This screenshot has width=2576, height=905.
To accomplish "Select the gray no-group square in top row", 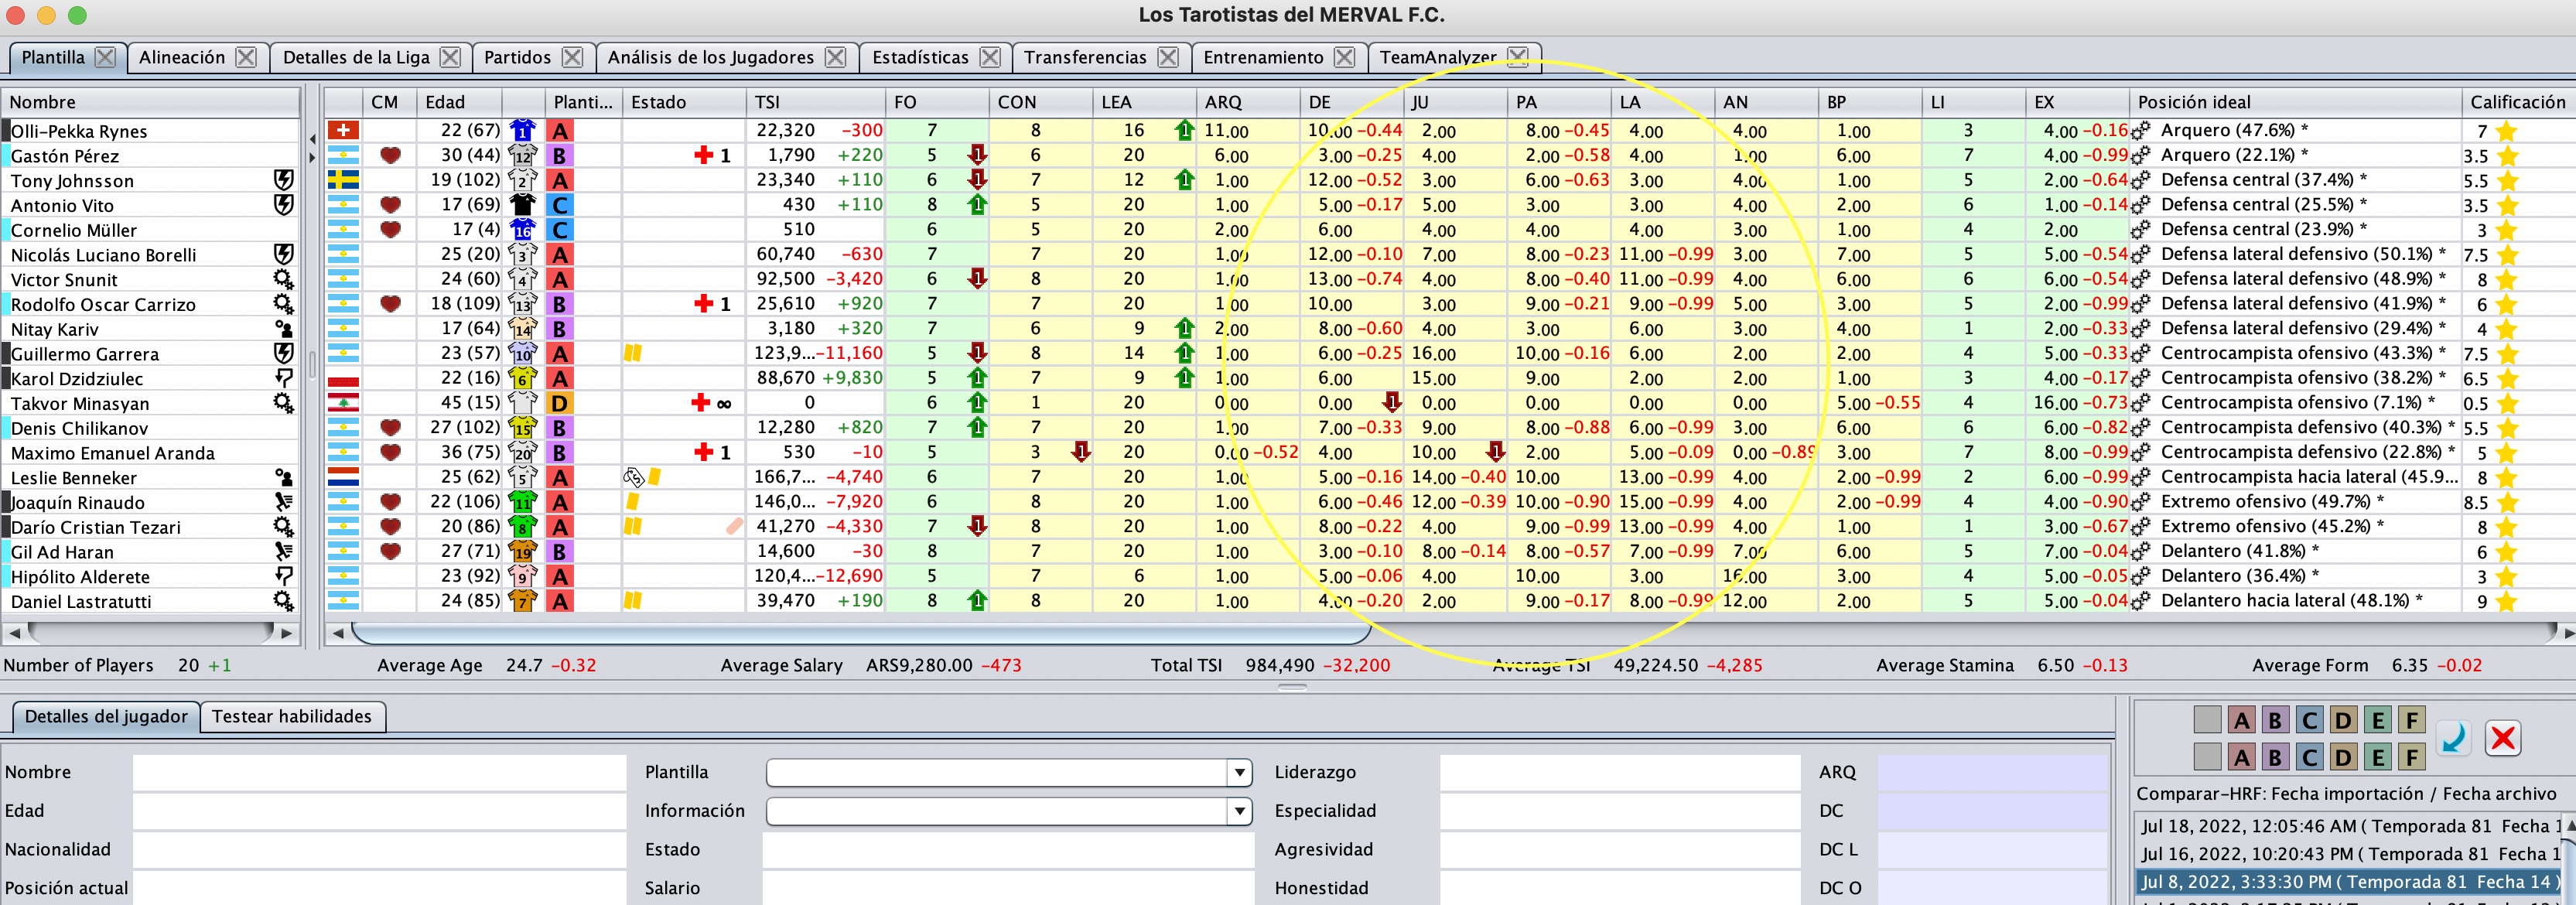I will tap(2207, 720).
